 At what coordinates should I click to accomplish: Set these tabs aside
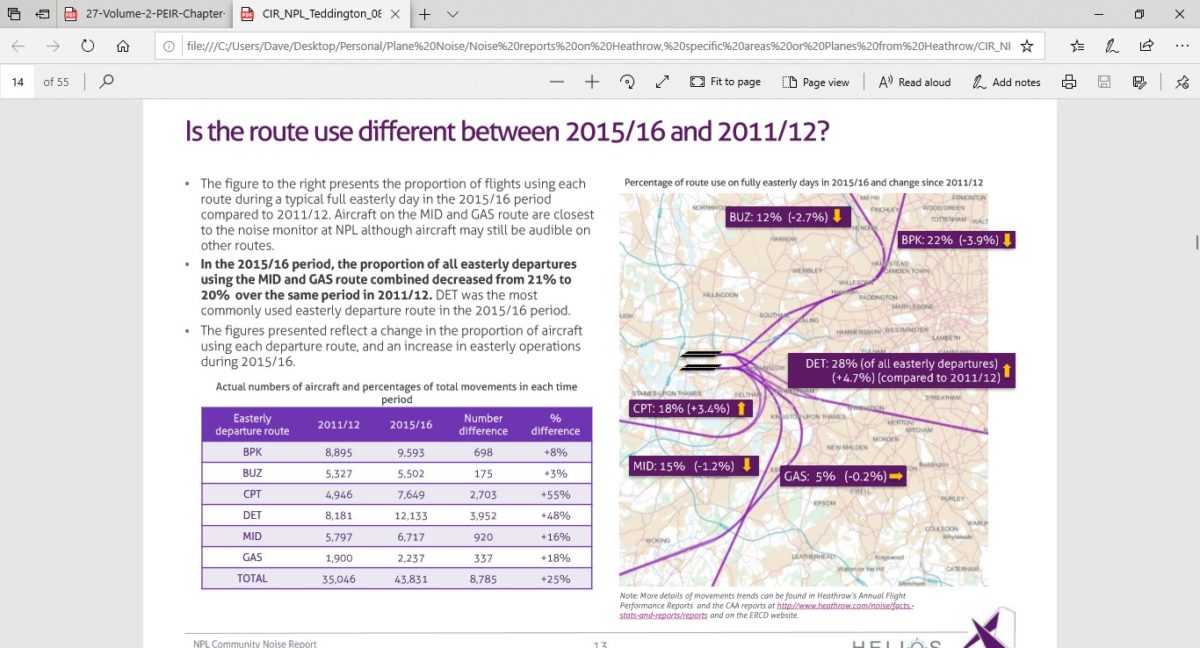coord(42,15)
